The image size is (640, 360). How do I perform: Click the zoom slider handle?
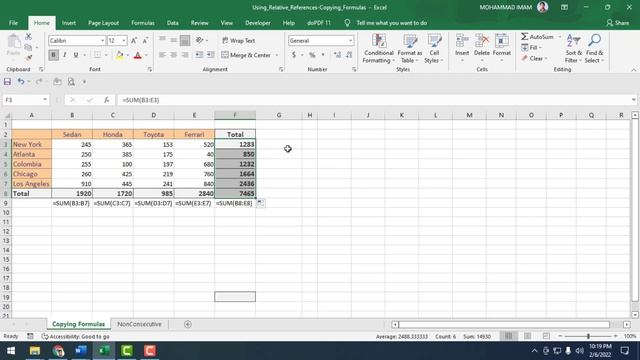click(x=588, y=336)
